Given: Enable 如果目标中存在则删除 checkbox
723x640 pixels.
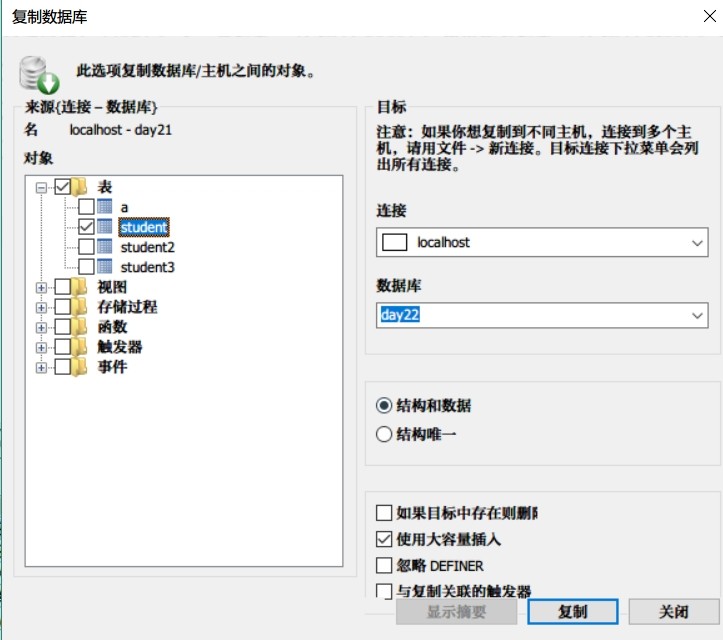Looking at the screenshot, I should [384, 512].
